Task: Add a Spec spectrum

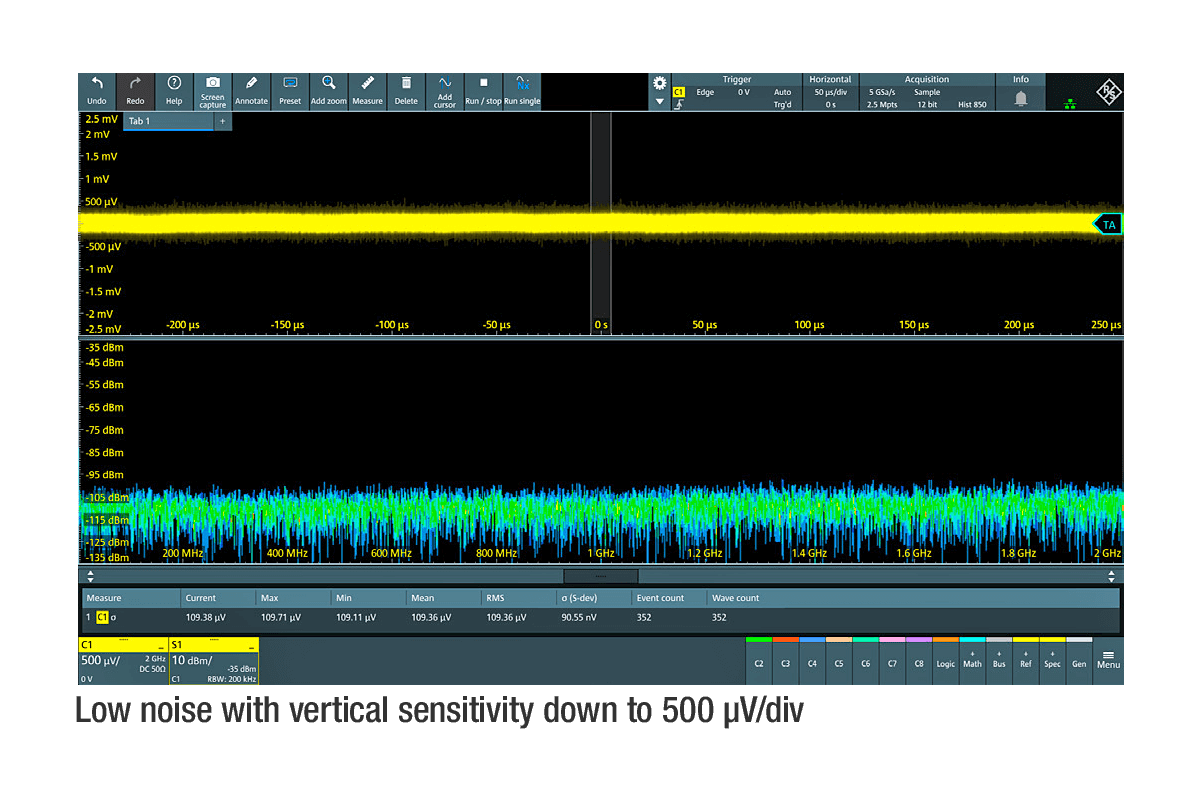Action: (x=1052, y=661)
